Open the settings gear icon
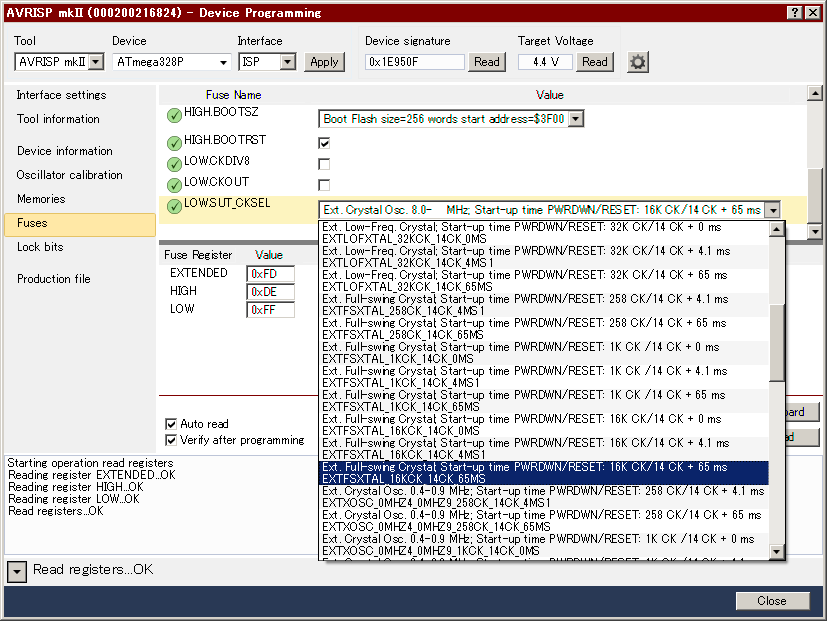The width and height of the screenshot is (827, 621). point(638,62)
